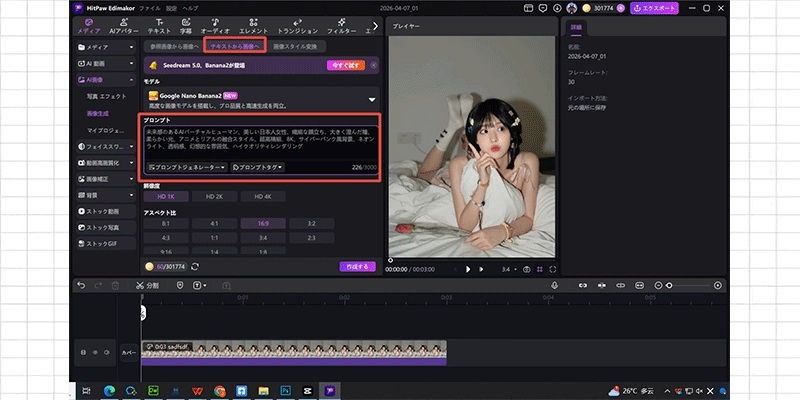This screenshot has width=800, height=400.
Task: Choose the 1:1 aspect ratio
Action: (213, 238)
